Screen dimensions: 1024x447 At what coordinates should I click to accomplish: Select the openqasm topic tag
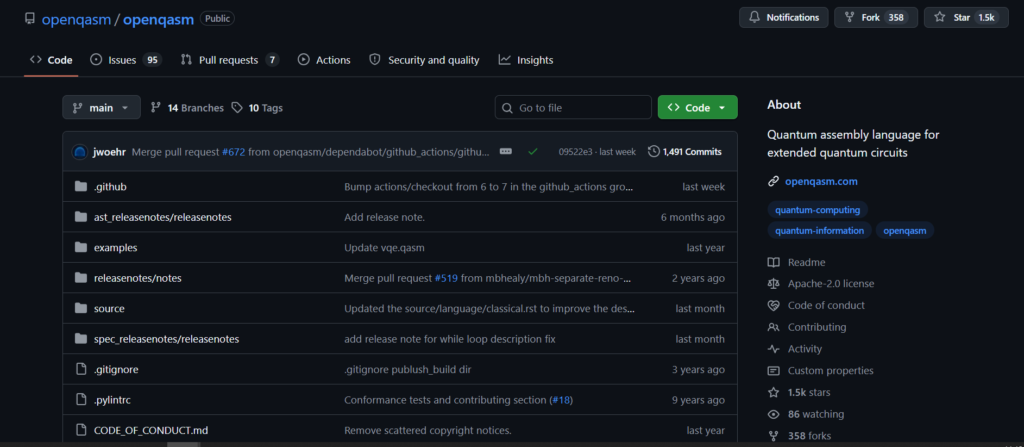point(904,231)
